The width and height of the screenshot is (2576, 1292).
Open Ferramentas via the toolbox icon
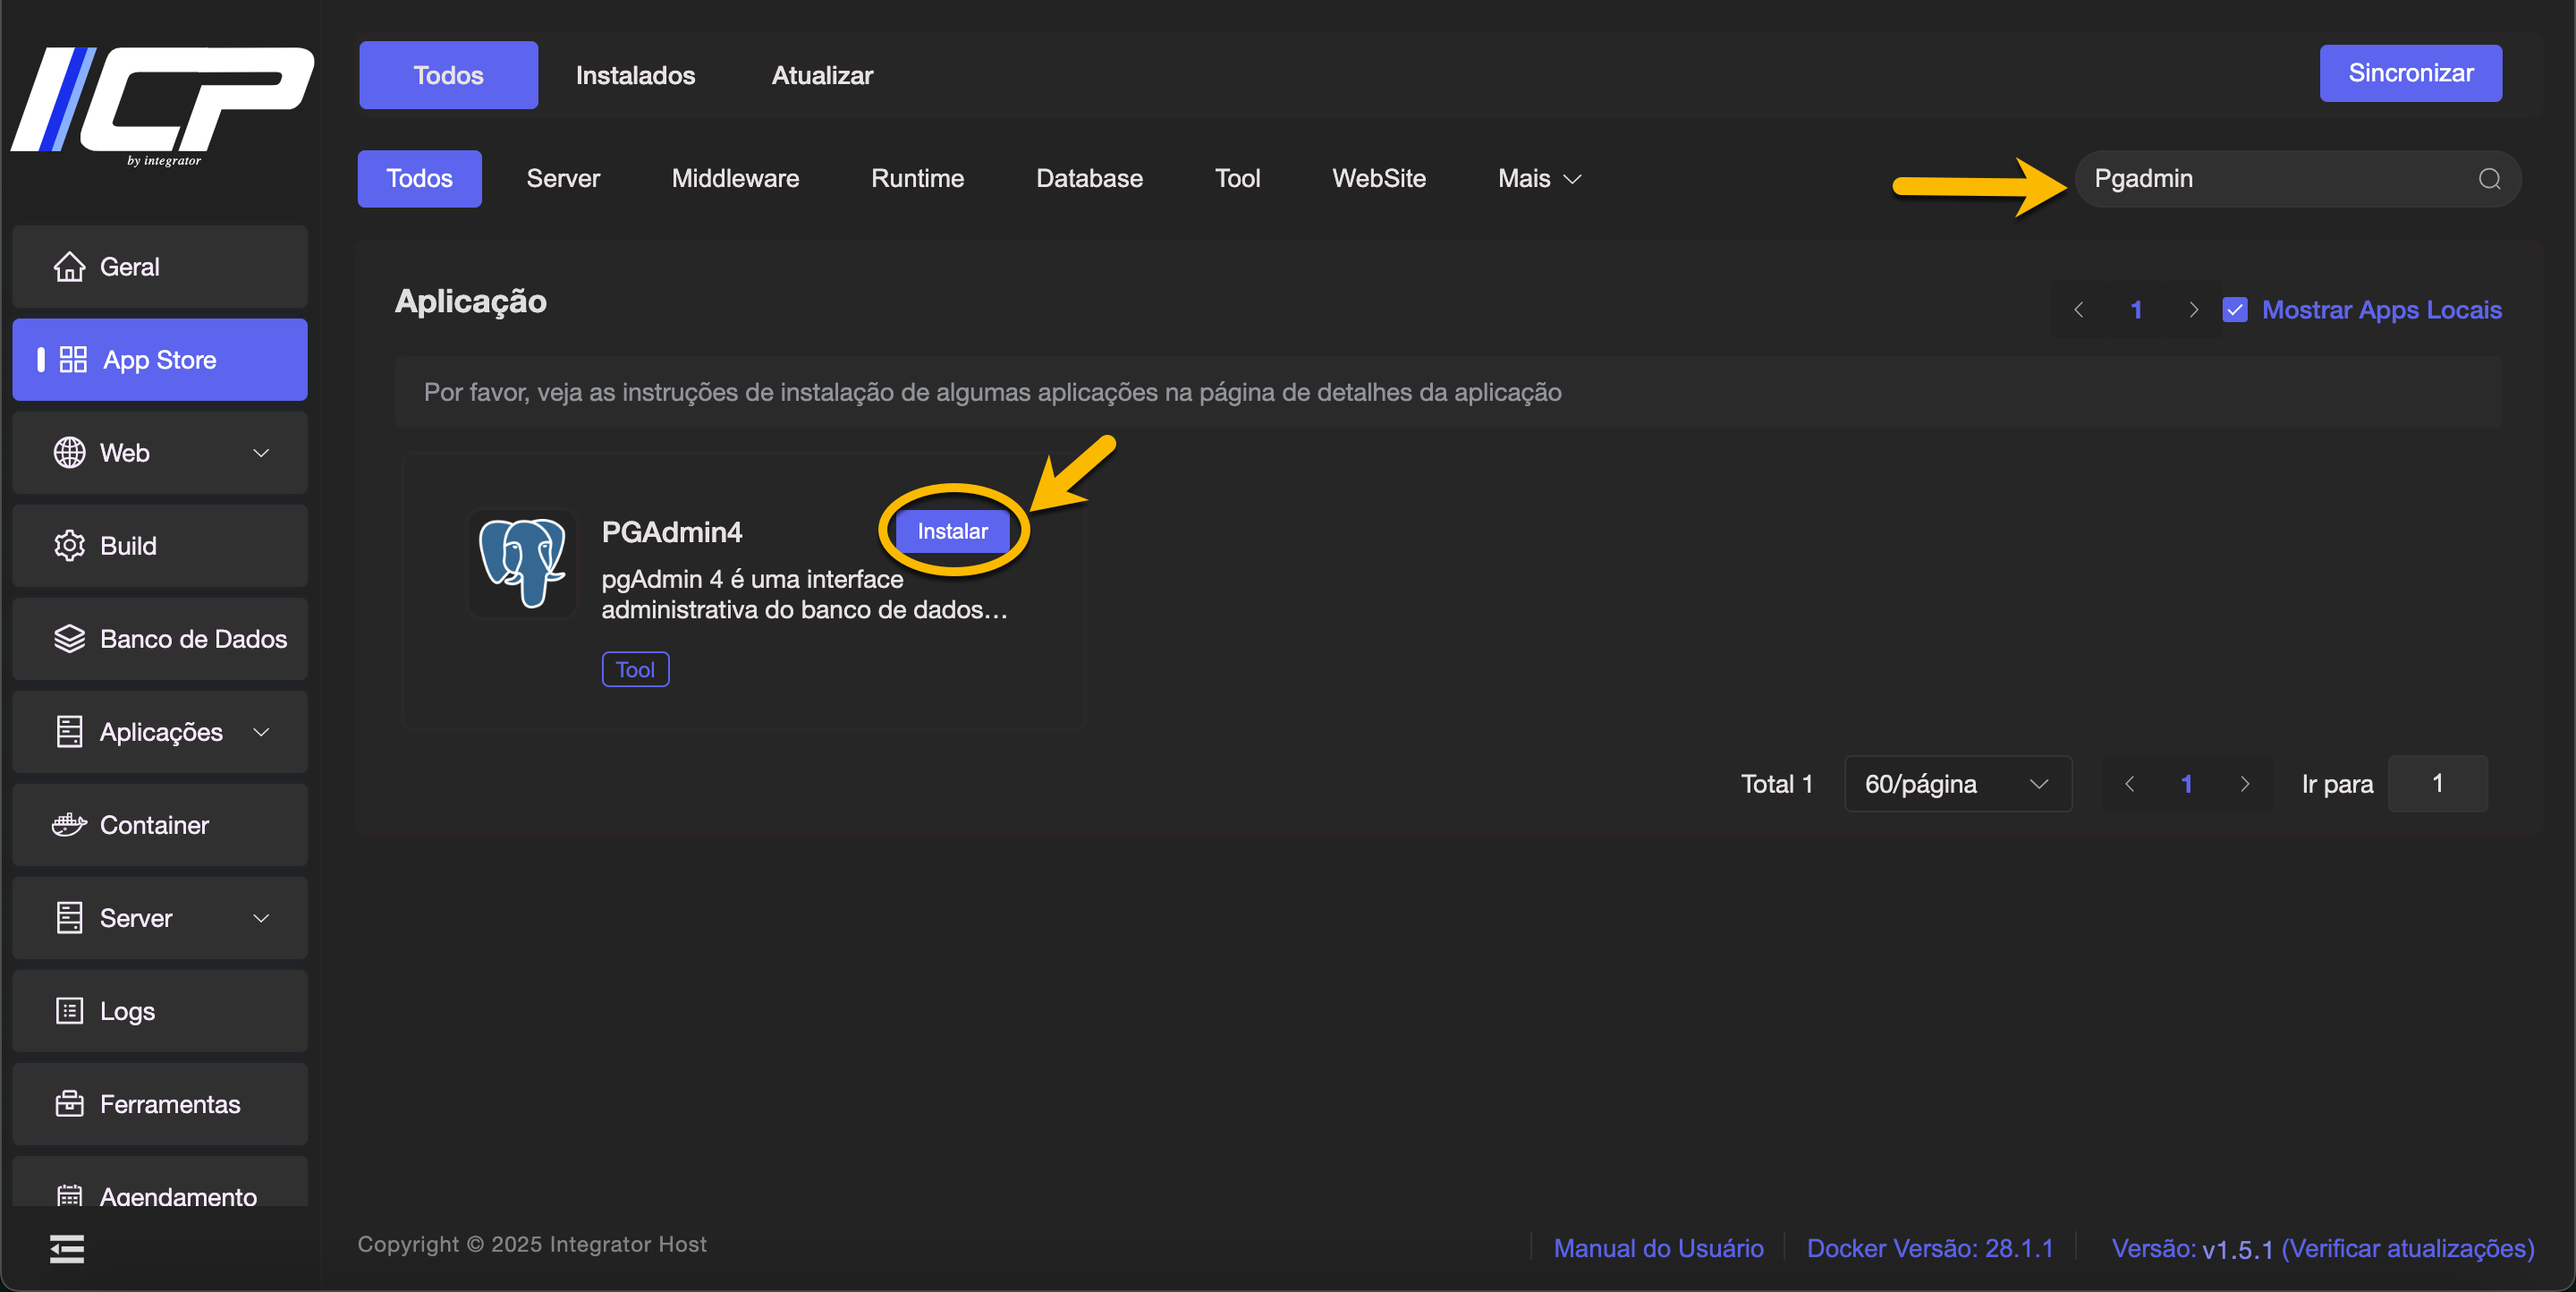(x=69, y=1104)
